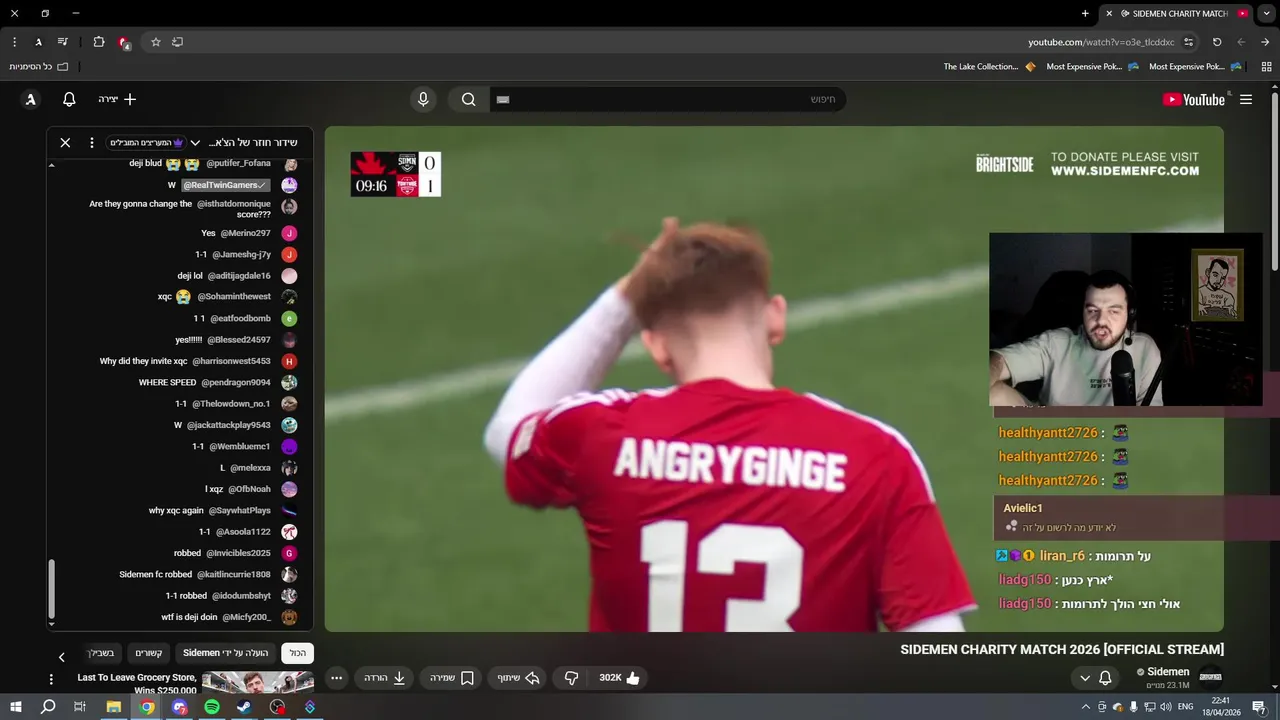Viewport: 1280px width, 720px height.
Task: Reload the page
Action: [1217, 42]
